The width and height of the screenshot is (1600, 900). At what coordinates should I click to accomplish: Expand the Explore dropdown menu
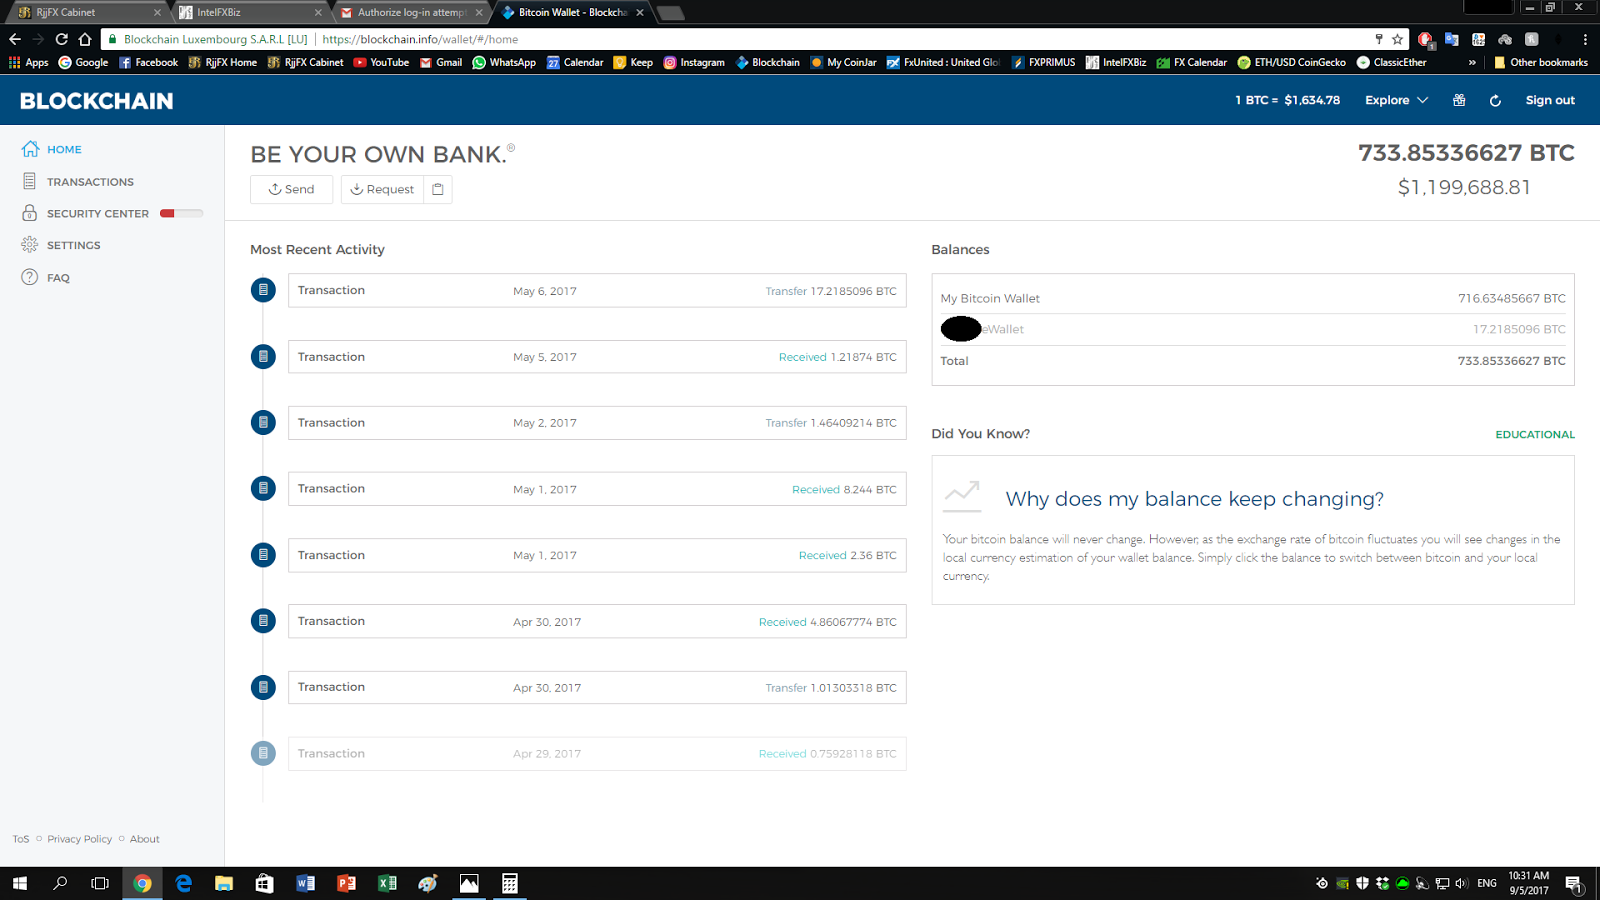click(1396, 100)
